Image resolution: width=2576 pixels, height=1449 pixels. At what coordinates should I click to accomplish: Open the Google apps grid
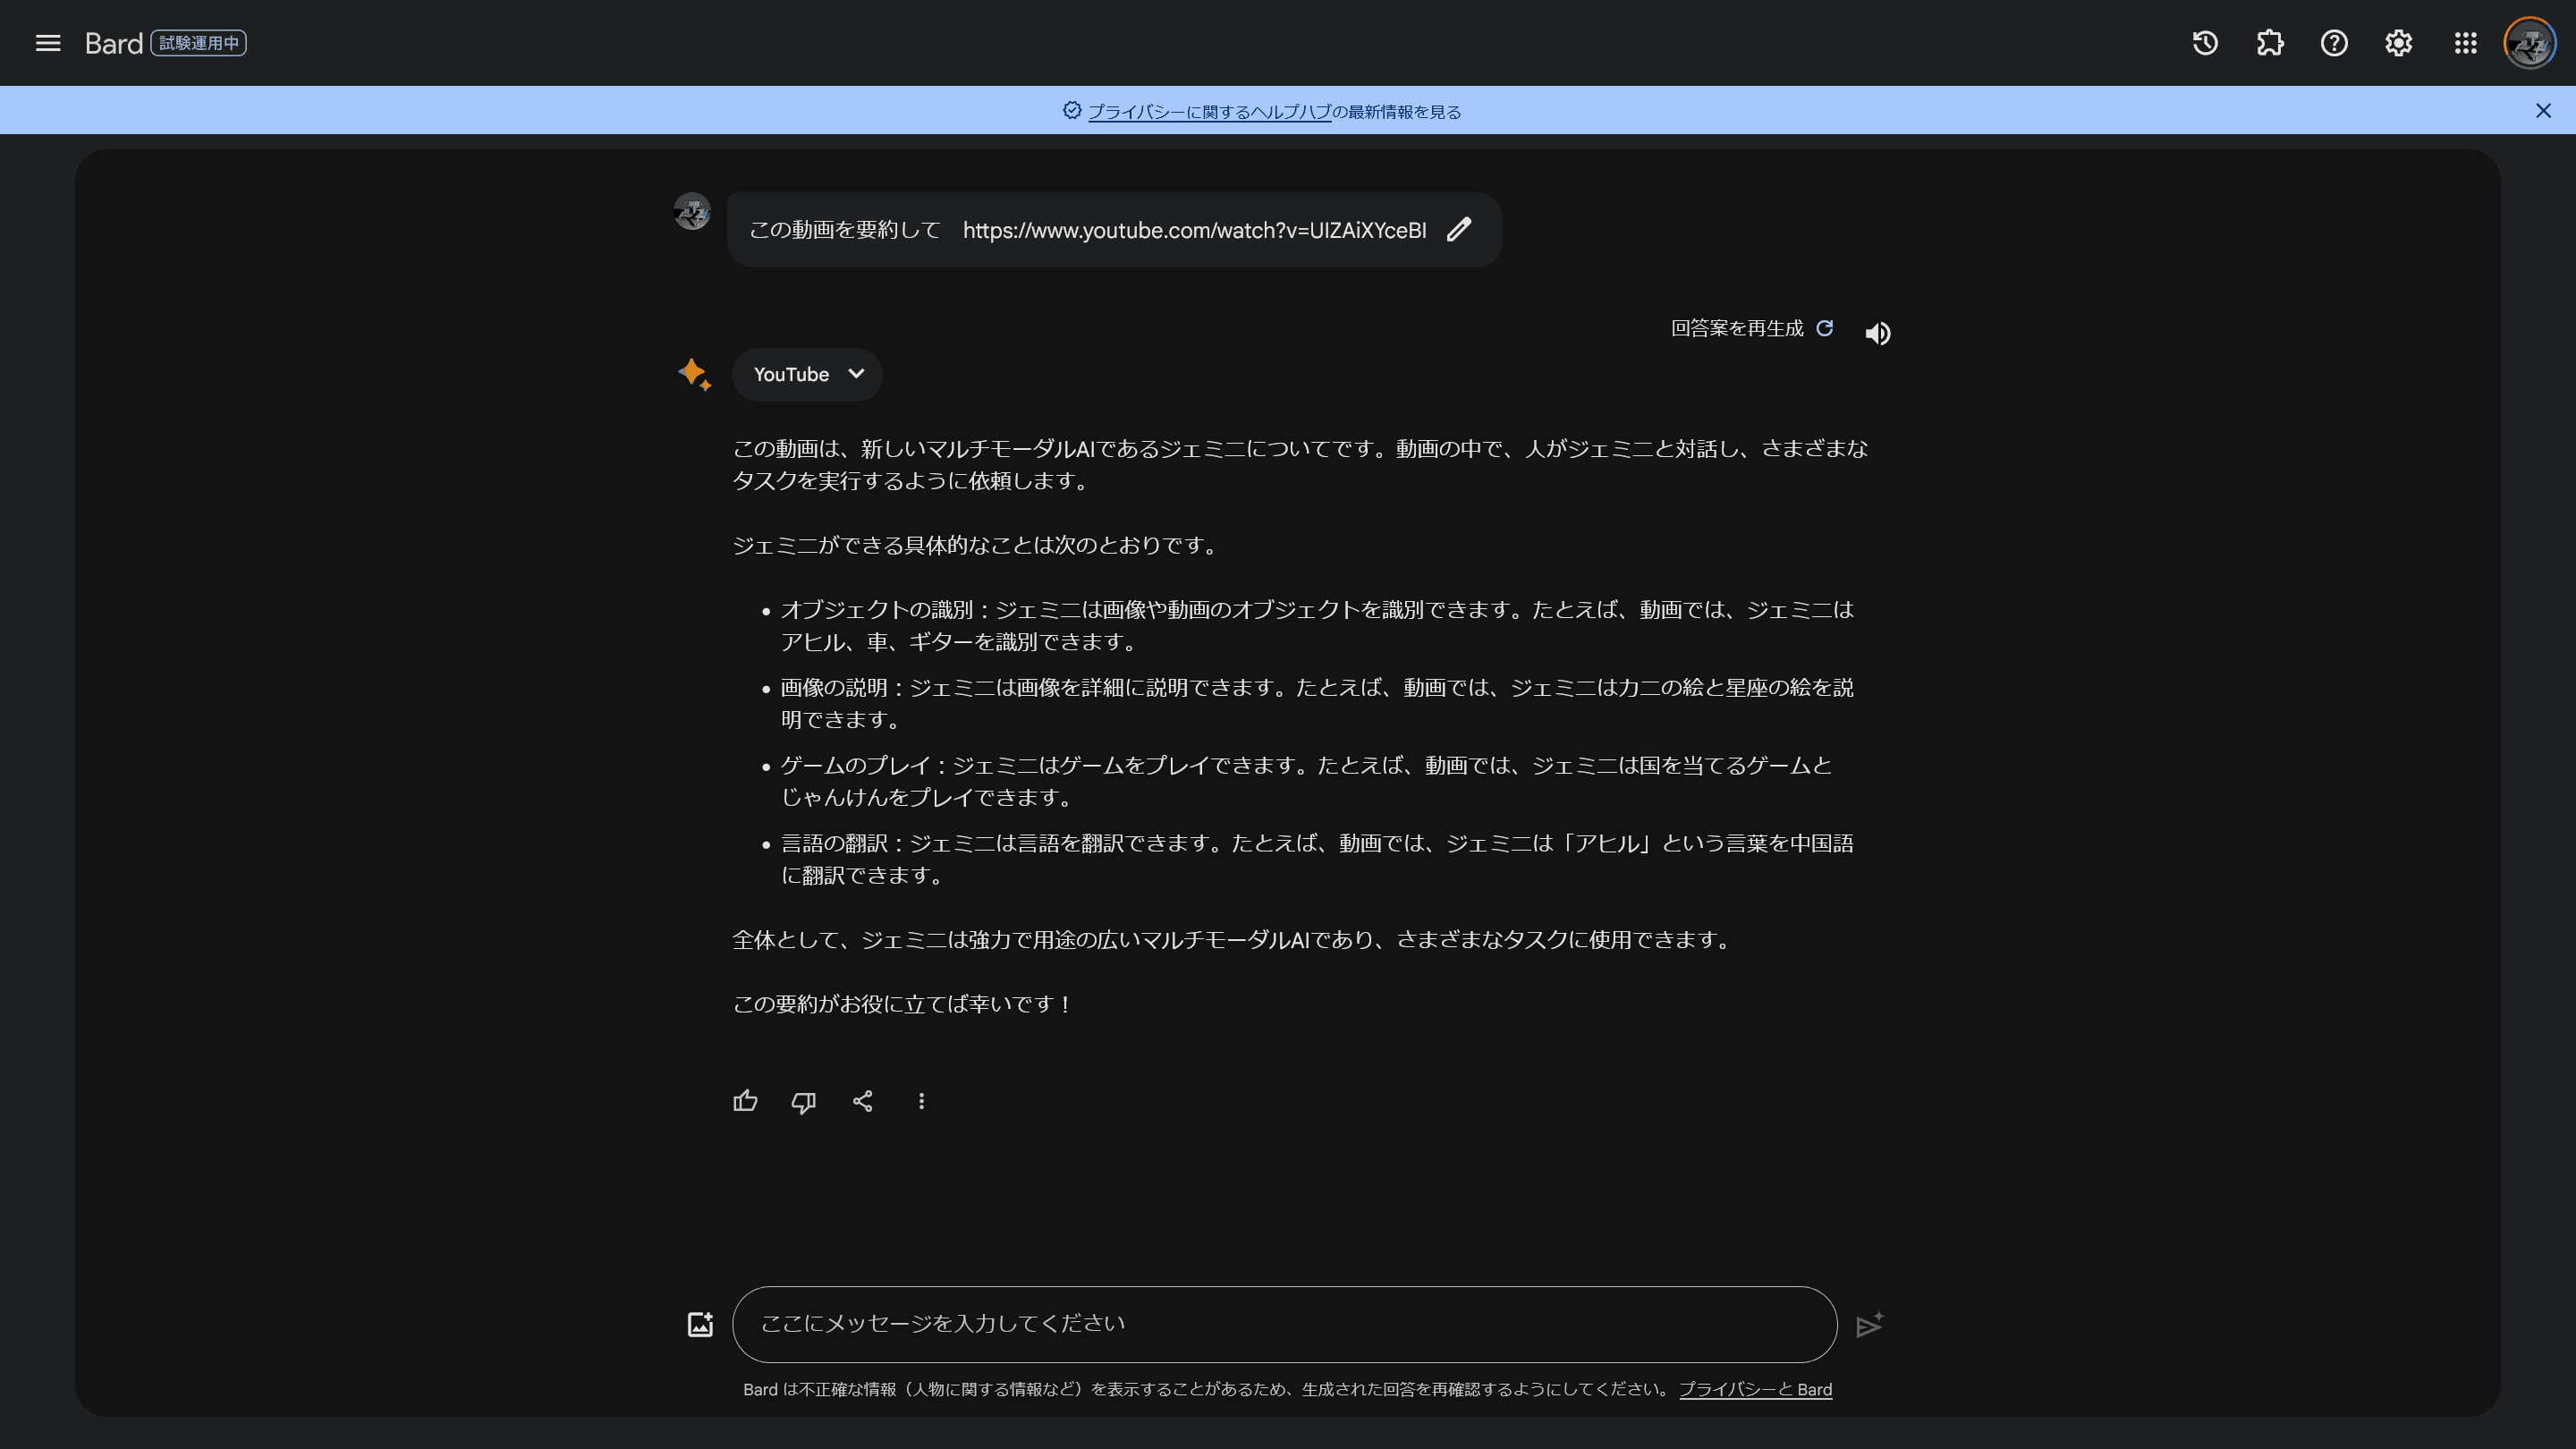tap(2465, 43)
